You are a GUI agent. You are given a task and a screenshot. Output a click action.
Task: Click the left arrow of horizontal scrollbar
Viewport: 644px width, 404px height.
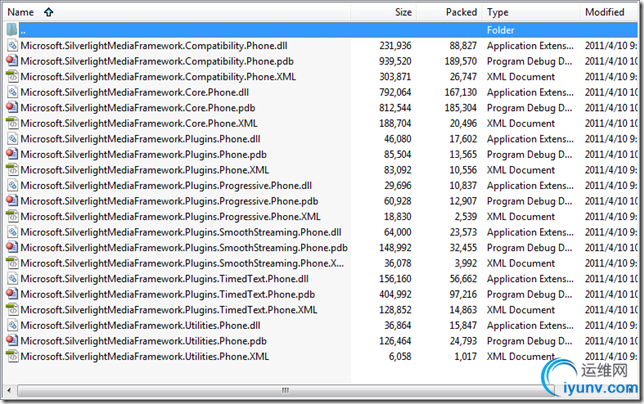click(9, 390)
